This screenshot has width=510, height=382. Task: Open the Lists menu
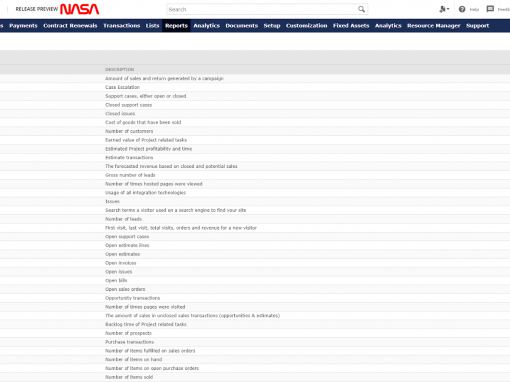152,26
